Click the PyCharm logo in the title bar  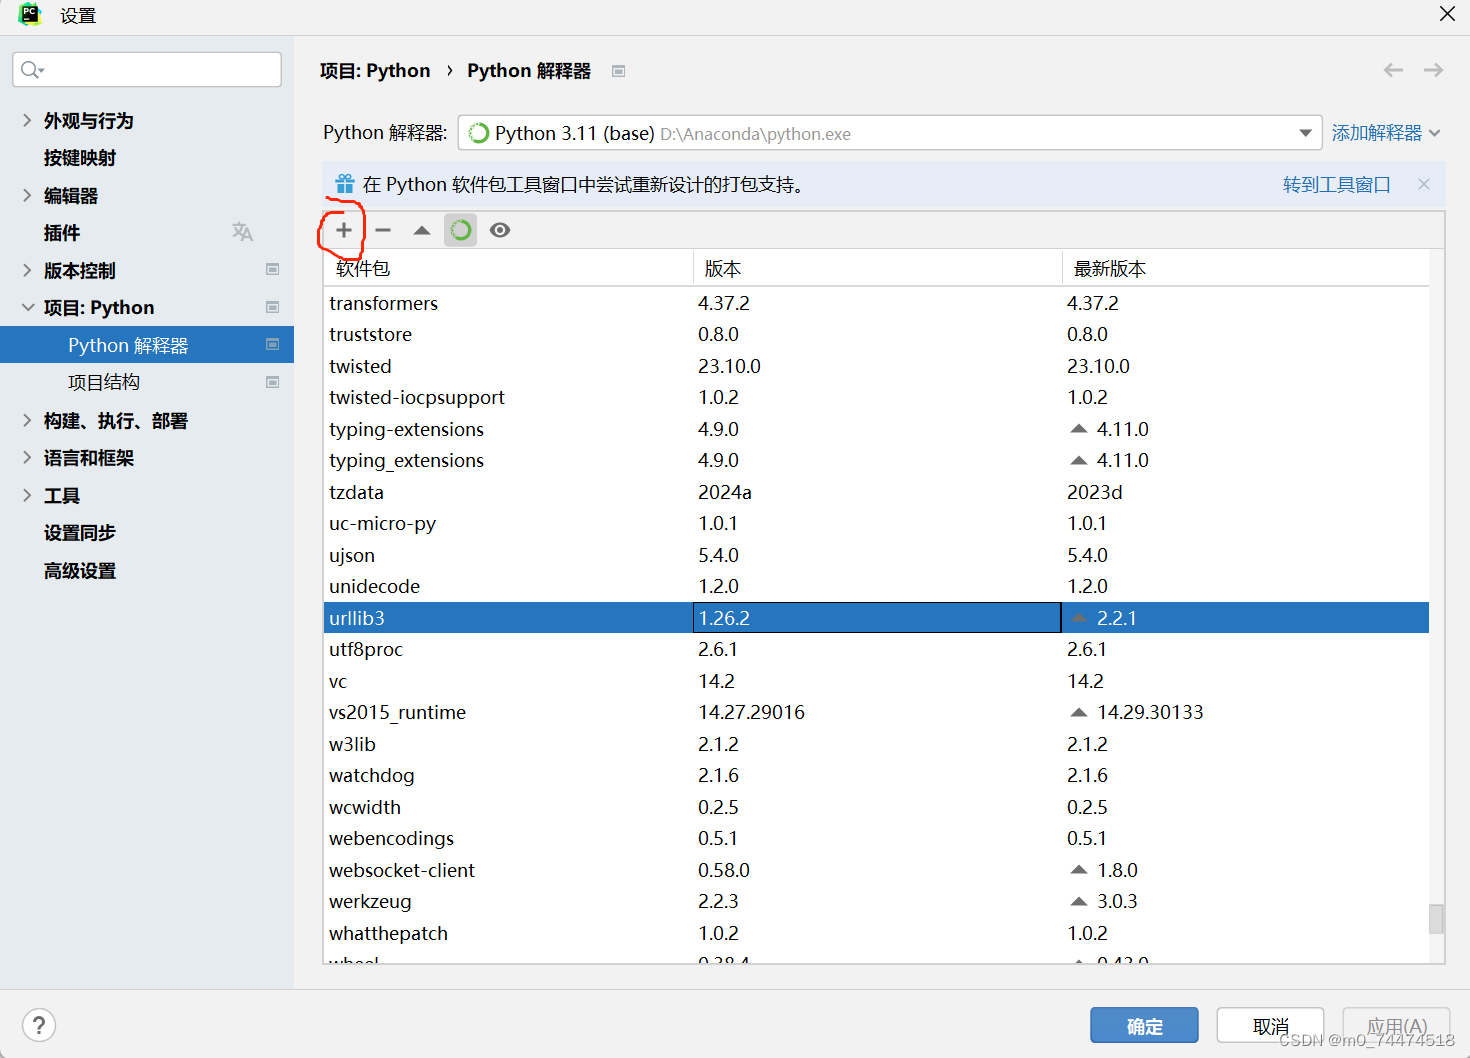click(x=30, y=15)
